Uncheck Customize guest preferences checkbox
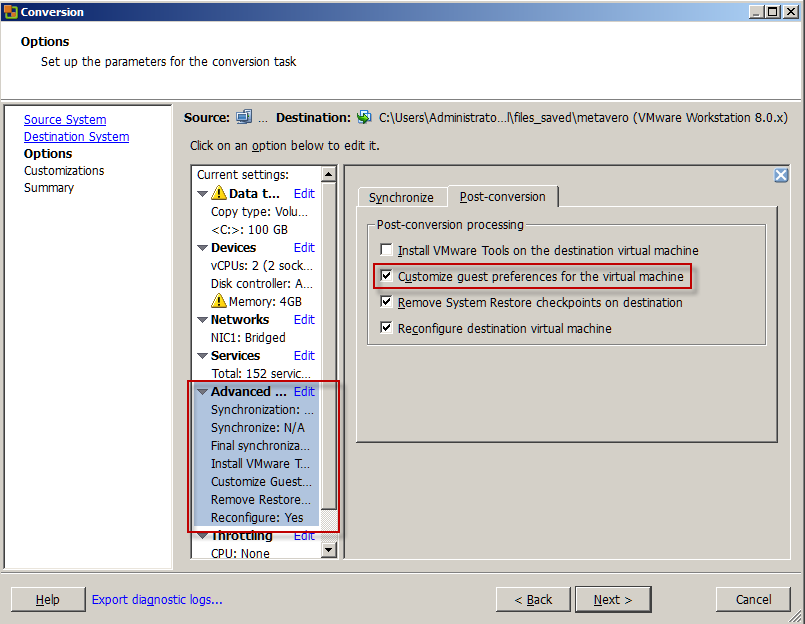The width and height of the screenshot is (805, 624). (386, 276)
